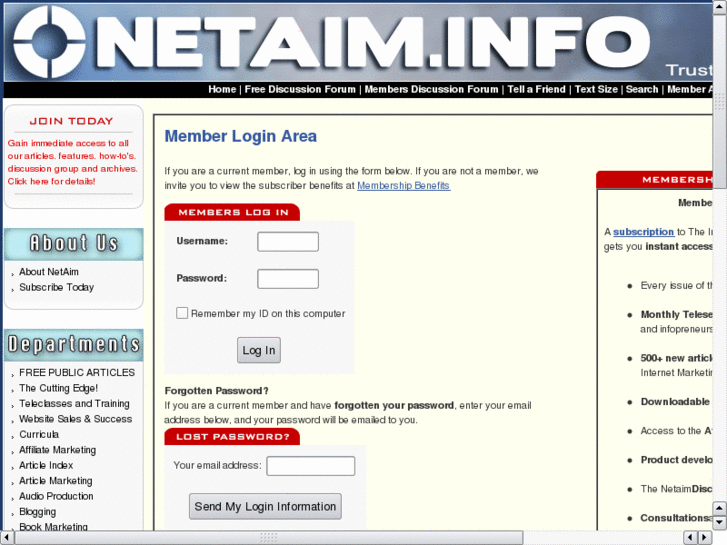Click the Forgotten Password? heading text
The height and width of the screenshot is (545, 727).
[217, 391]
